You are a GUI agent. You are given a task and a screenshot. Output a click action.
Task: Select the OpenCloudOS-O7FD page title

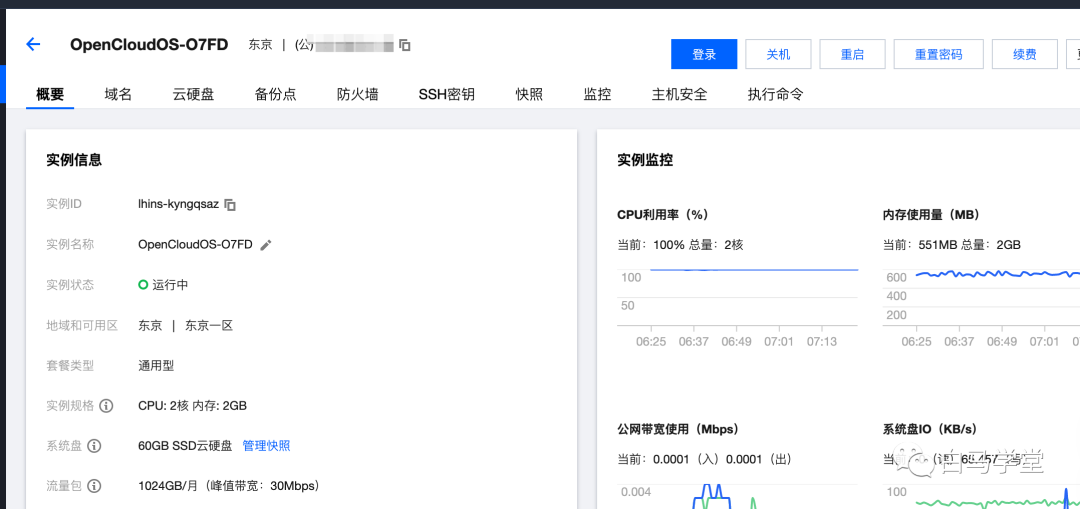point(149,45)
